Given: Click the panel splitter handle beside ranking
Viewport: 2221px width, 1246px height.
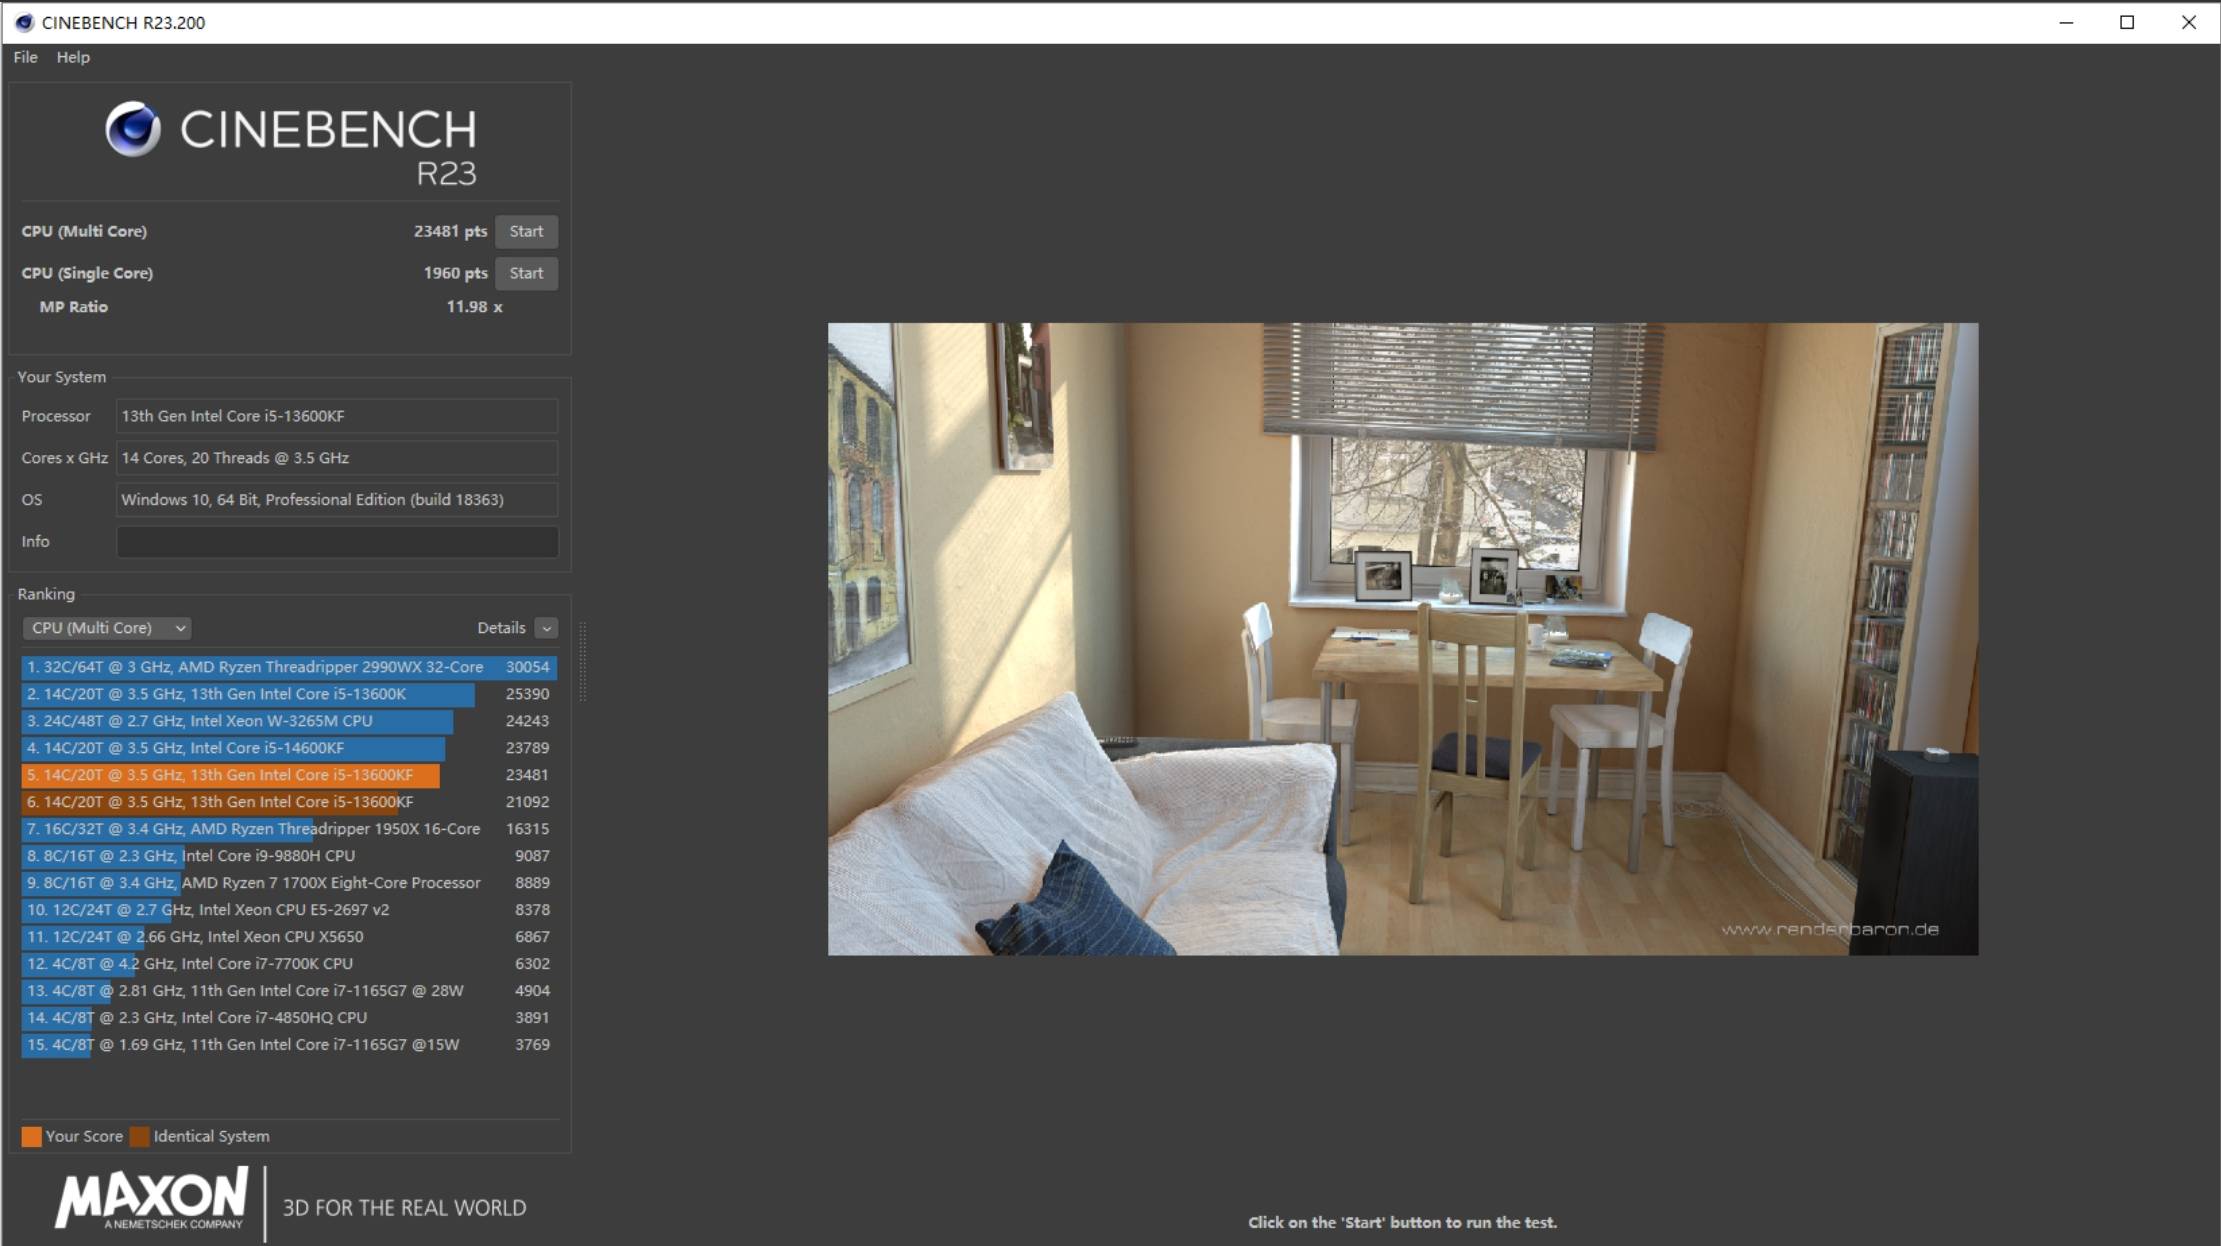Looking at the screenshot, I should tap(582, 660).
